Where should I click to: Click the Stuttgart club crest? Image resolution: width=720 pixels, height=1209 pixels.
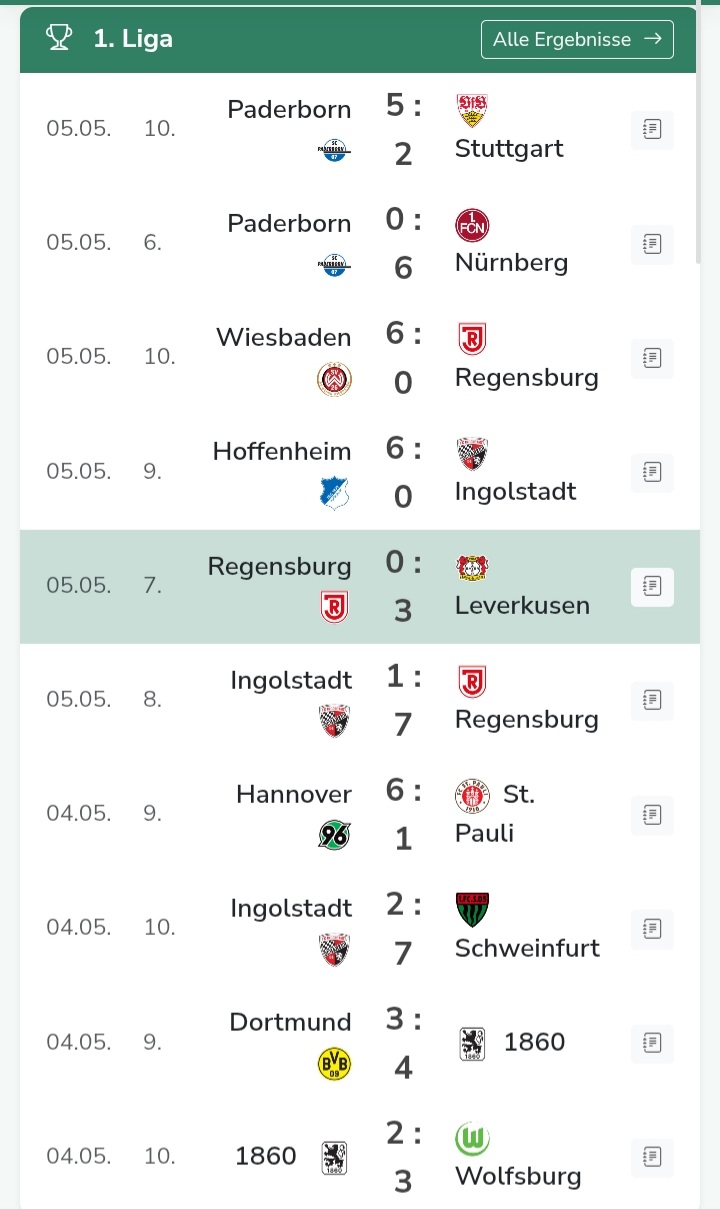tap(471, 110)
